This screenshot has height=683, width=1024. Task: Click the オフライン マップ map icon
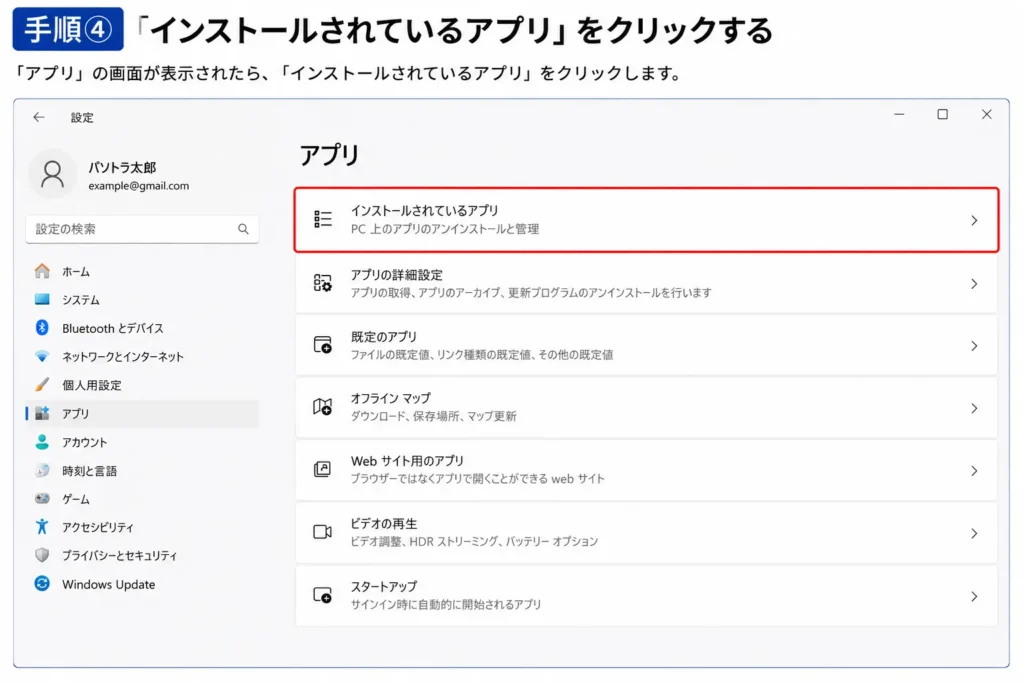coord(323,407)
